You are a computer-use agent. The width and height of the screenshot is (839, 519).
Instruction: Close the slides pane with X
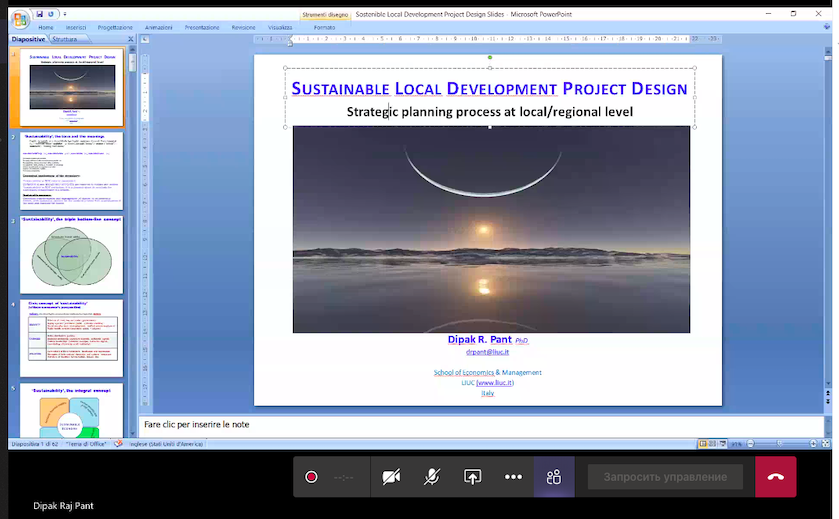point(131,39)
